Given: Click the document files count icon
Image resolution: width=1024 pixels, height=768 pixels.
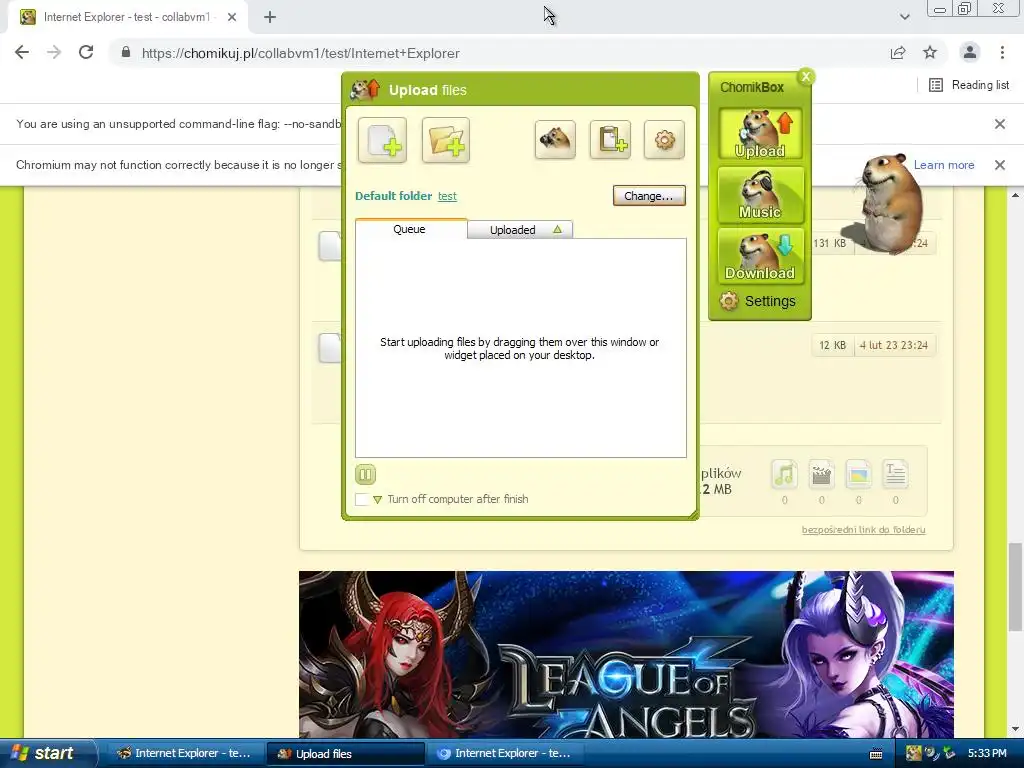Looking at the screenshot, I should [895, 475].
